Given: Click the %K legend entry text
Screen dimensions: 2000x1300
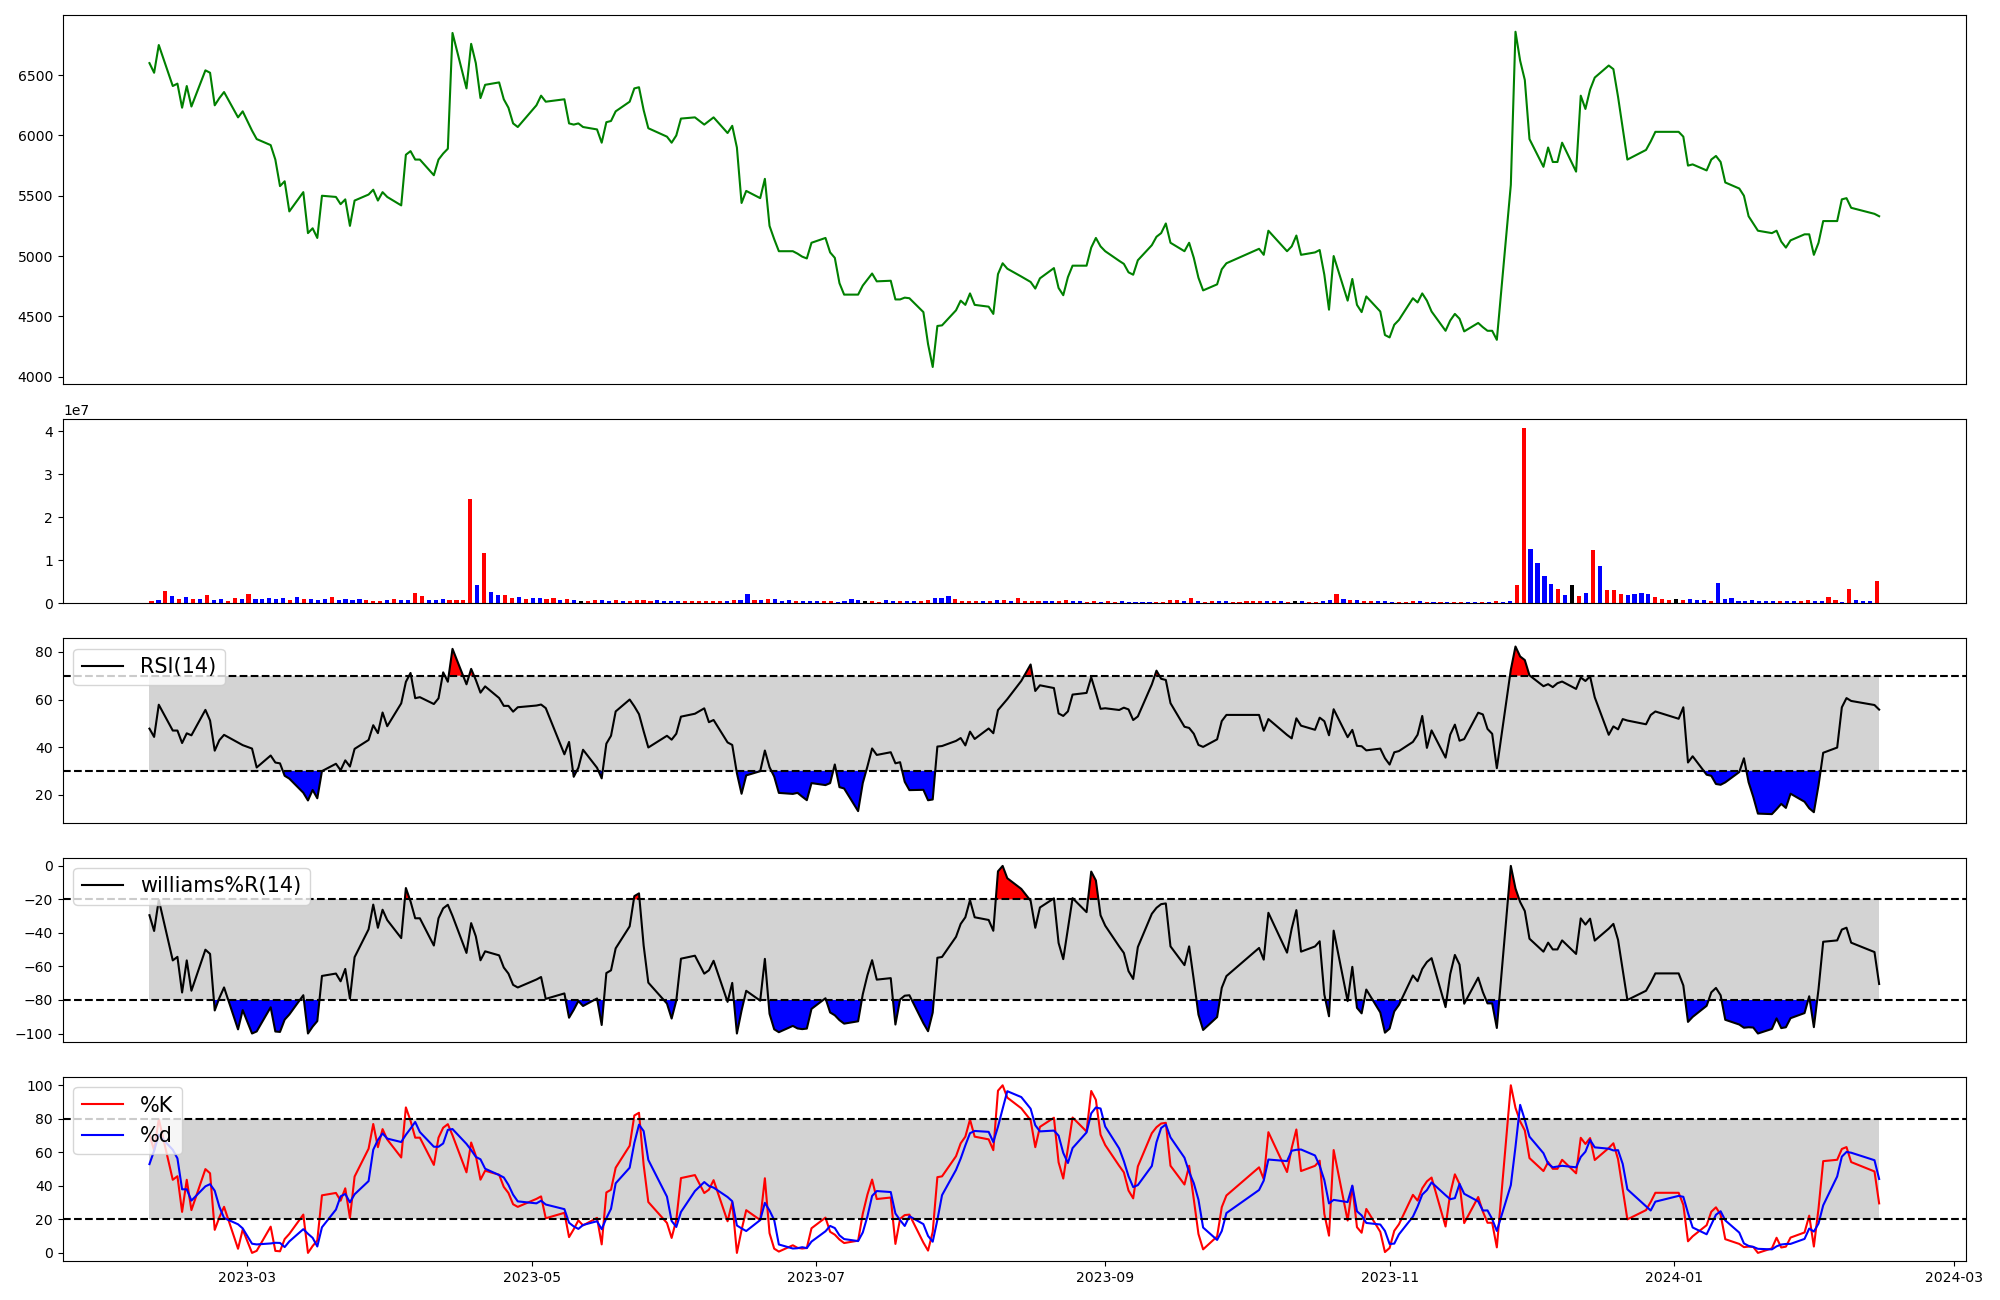Looking at the screenshot, I should click(x=156, y=1105).
